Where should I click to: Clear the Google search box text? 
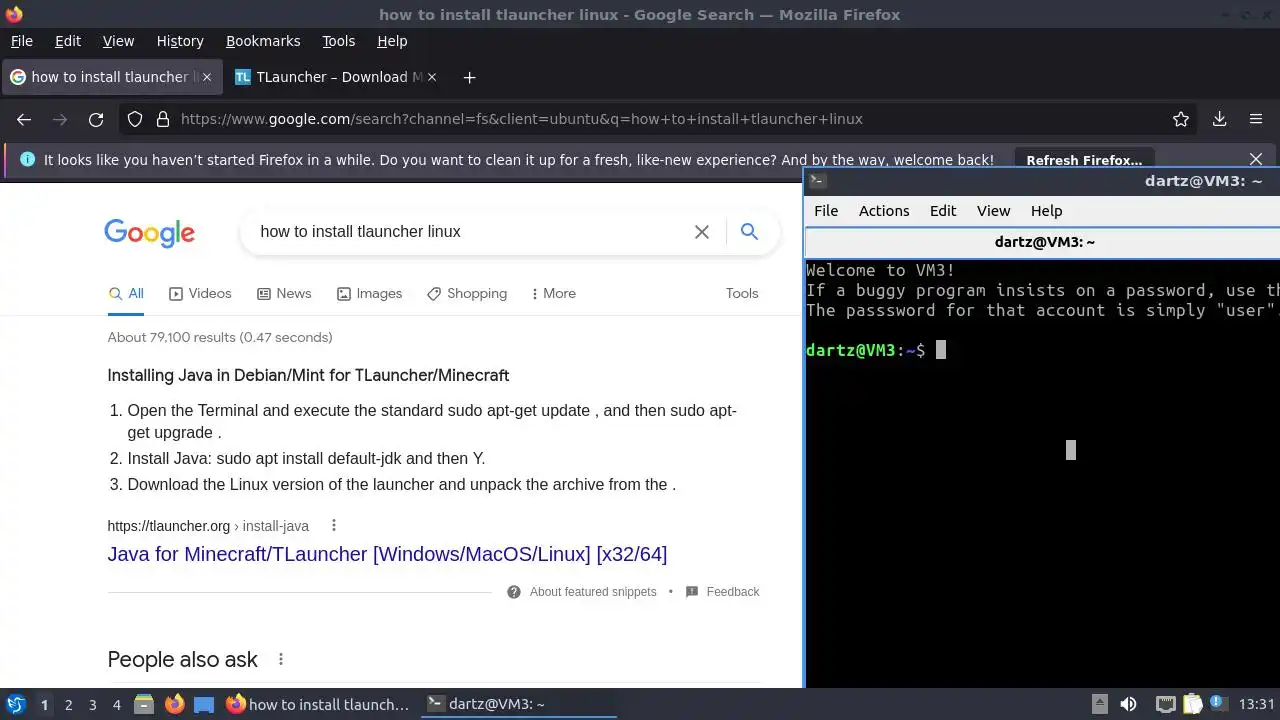702,232
